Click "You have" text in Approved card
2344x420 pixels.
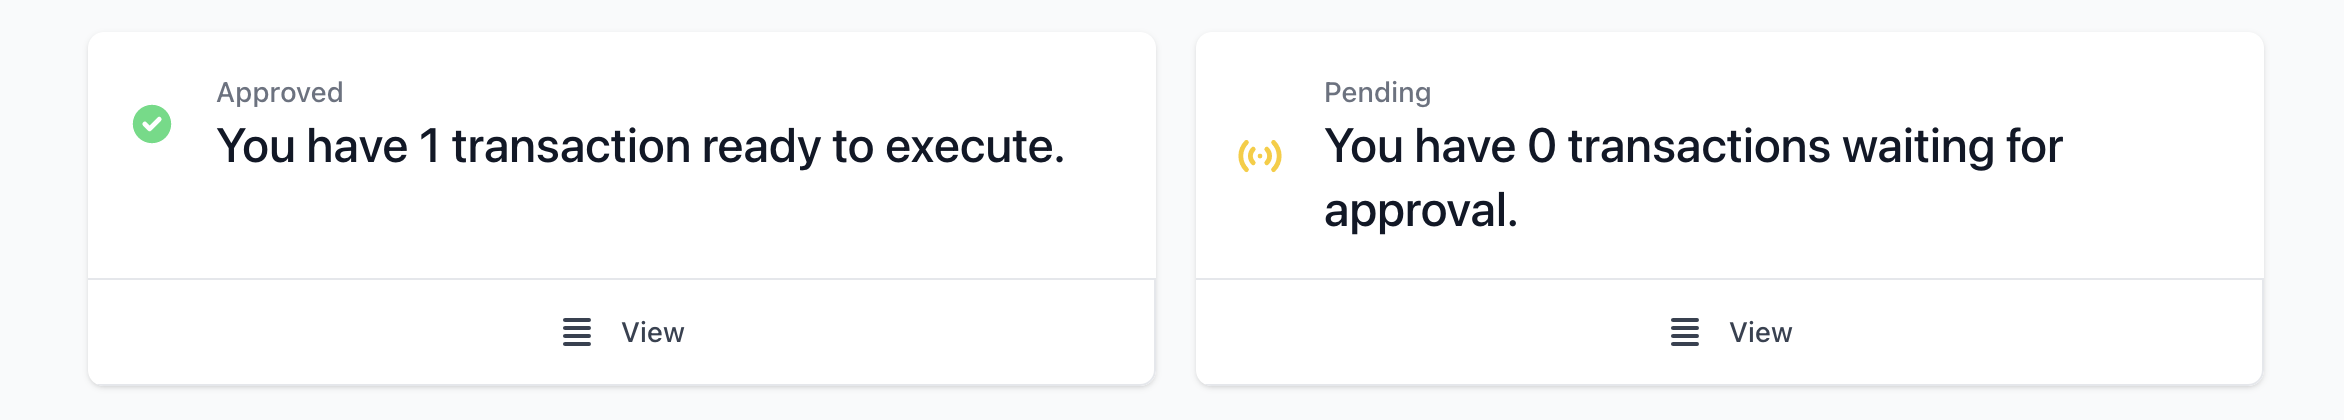[312, 146]
